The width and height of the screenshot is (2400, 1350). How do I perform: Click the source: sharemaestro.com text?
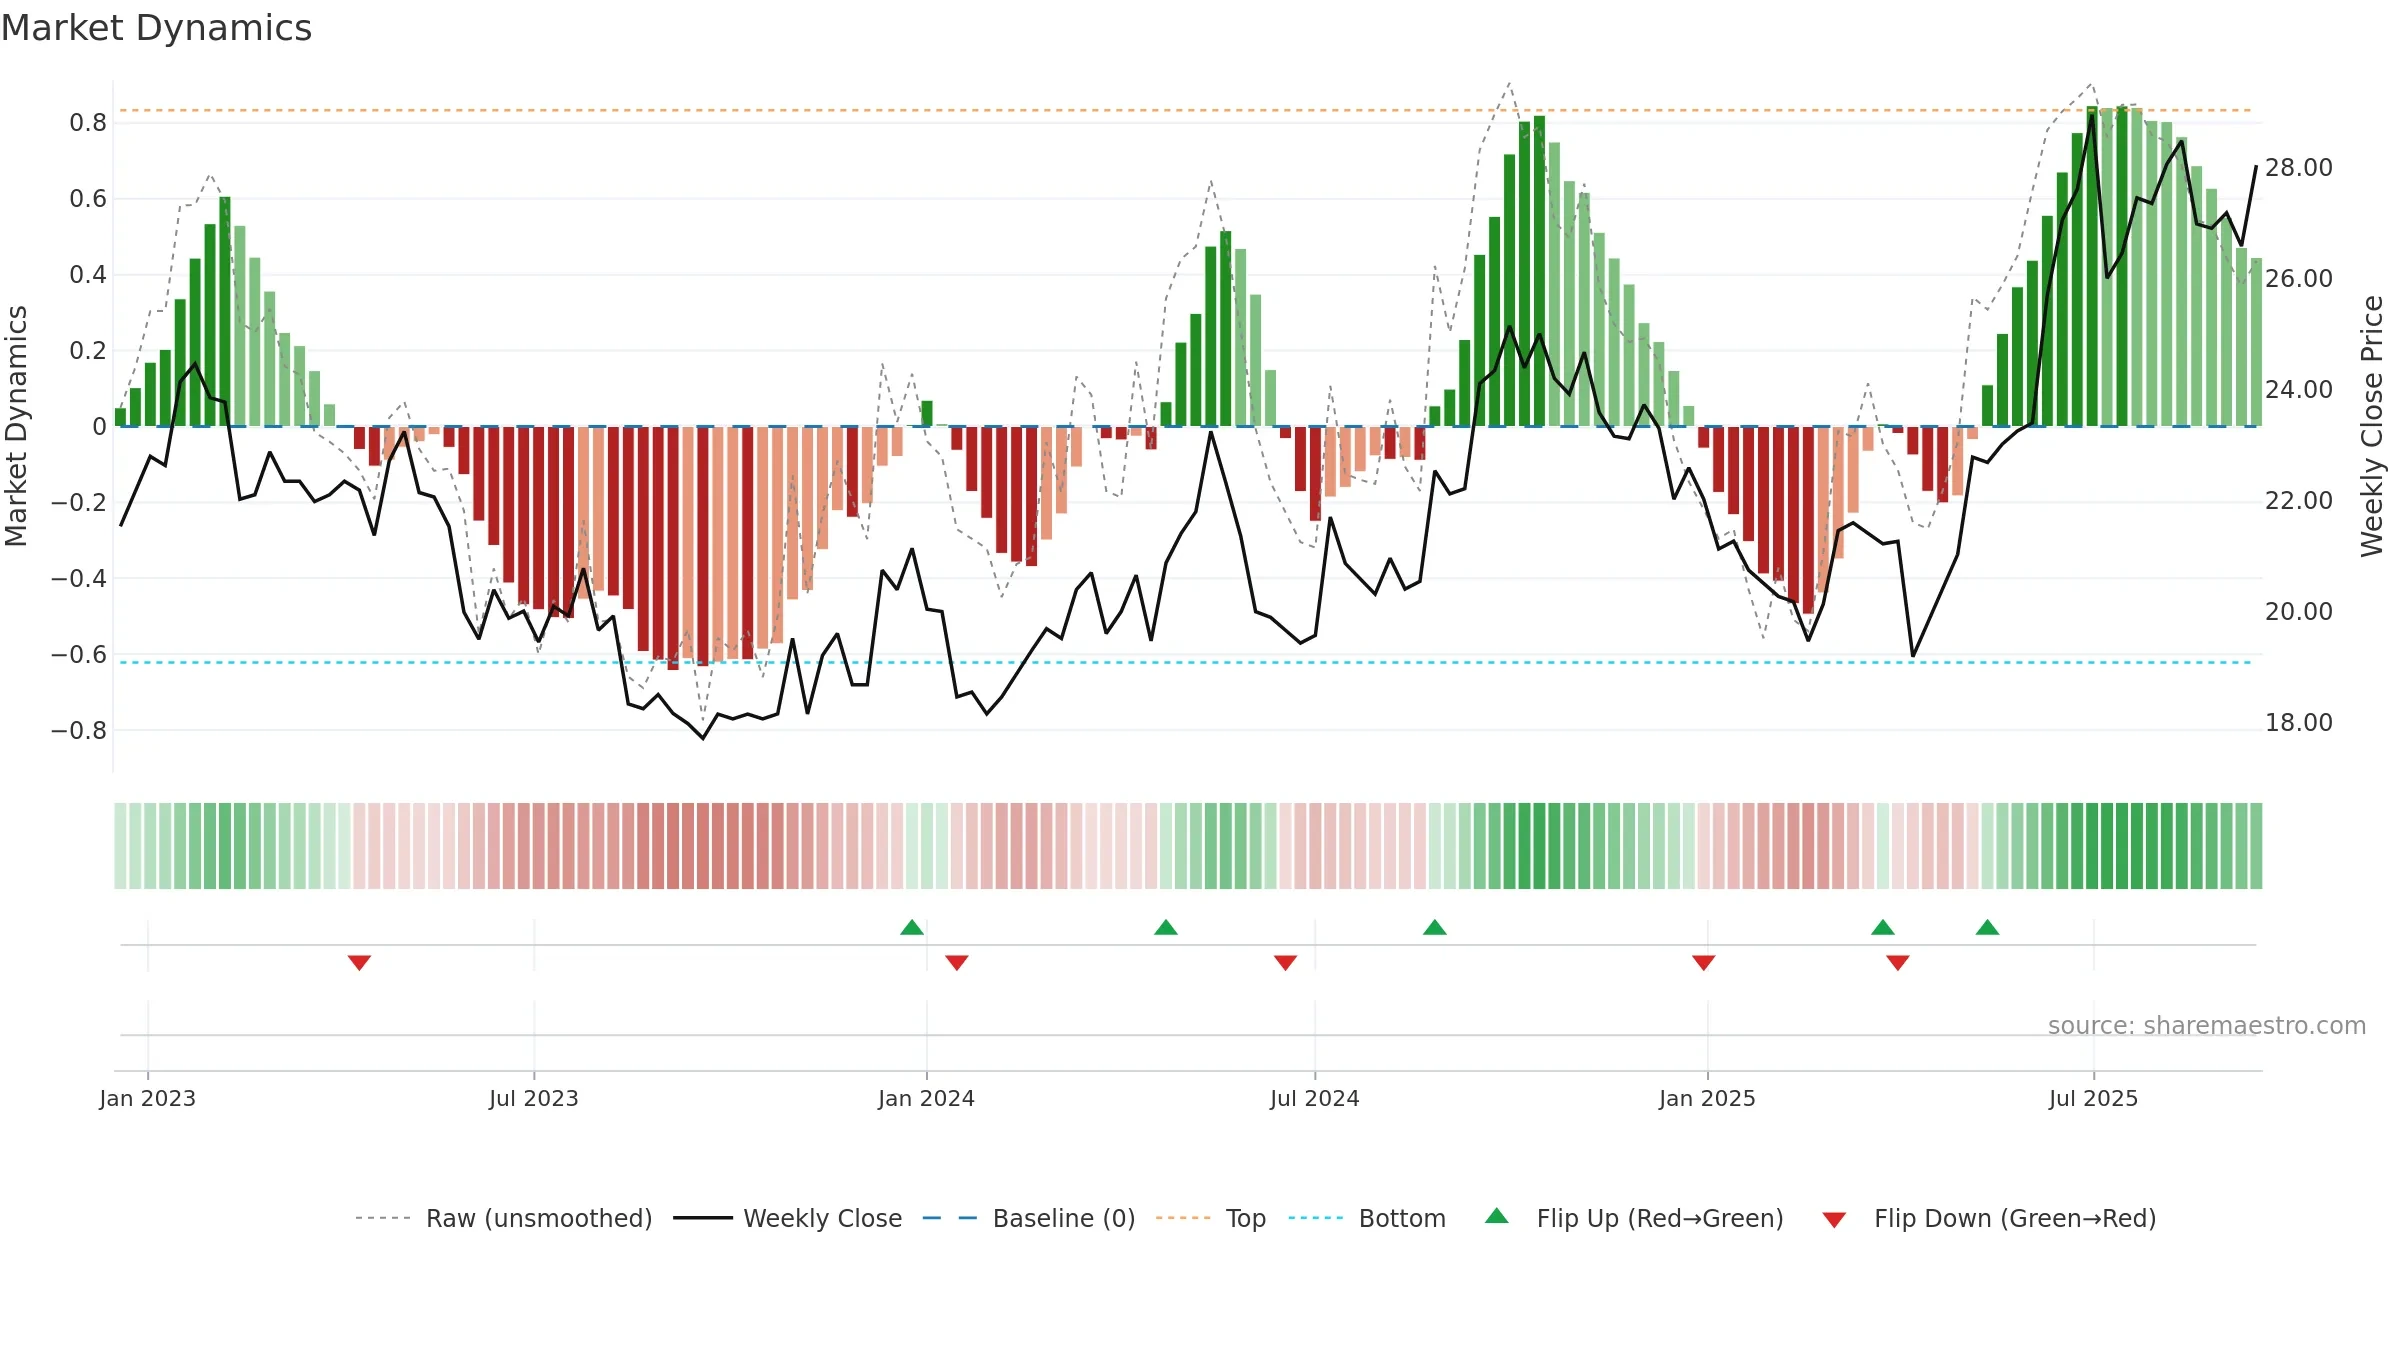[2207, 1025]
